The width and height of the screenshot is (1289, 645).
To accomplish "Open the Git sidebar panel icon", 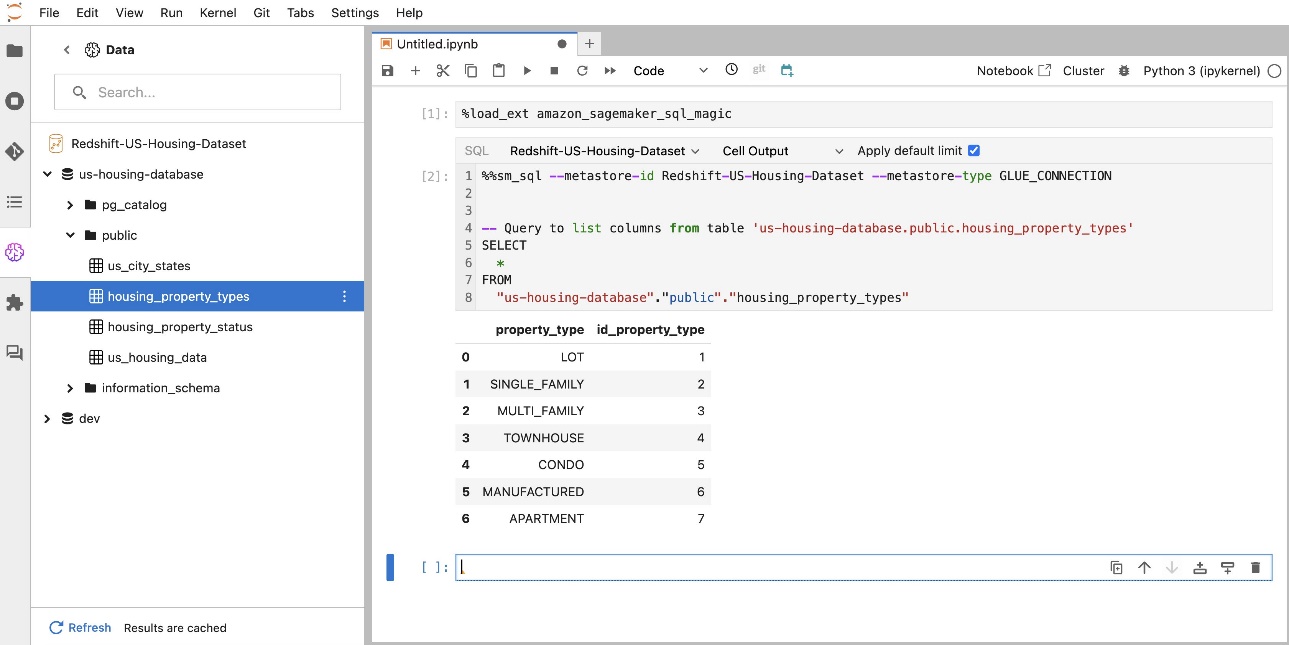I will pos(15,152).
